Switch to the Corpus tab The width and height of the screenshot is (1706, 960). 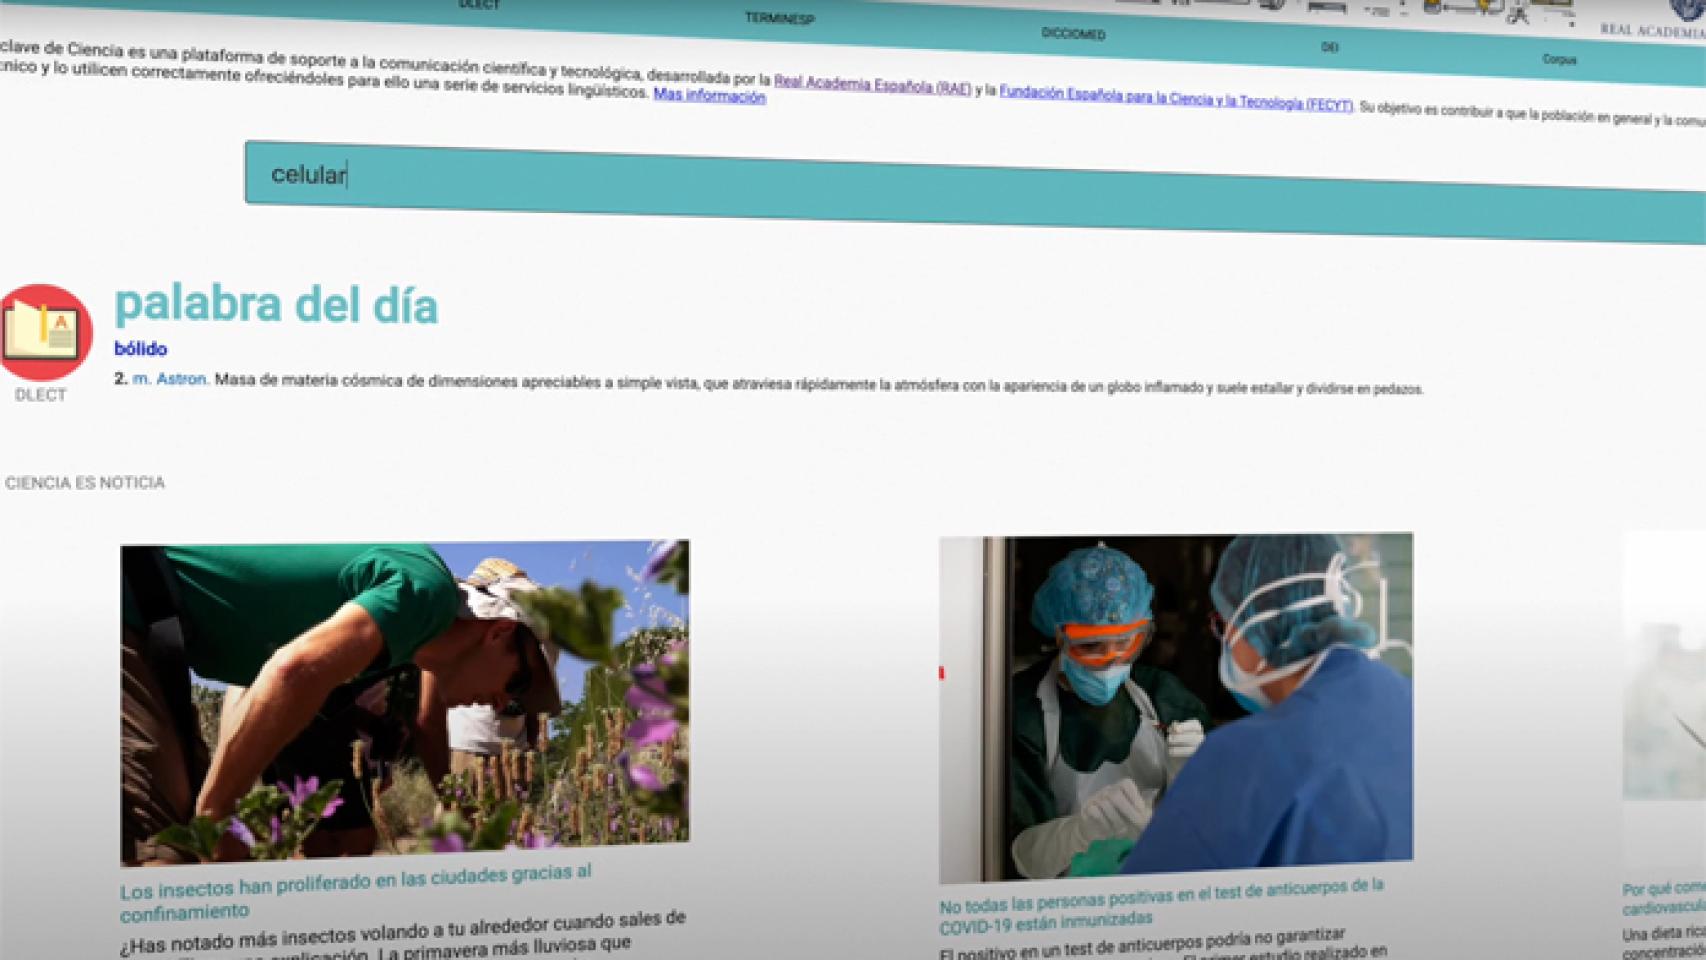1558,59
